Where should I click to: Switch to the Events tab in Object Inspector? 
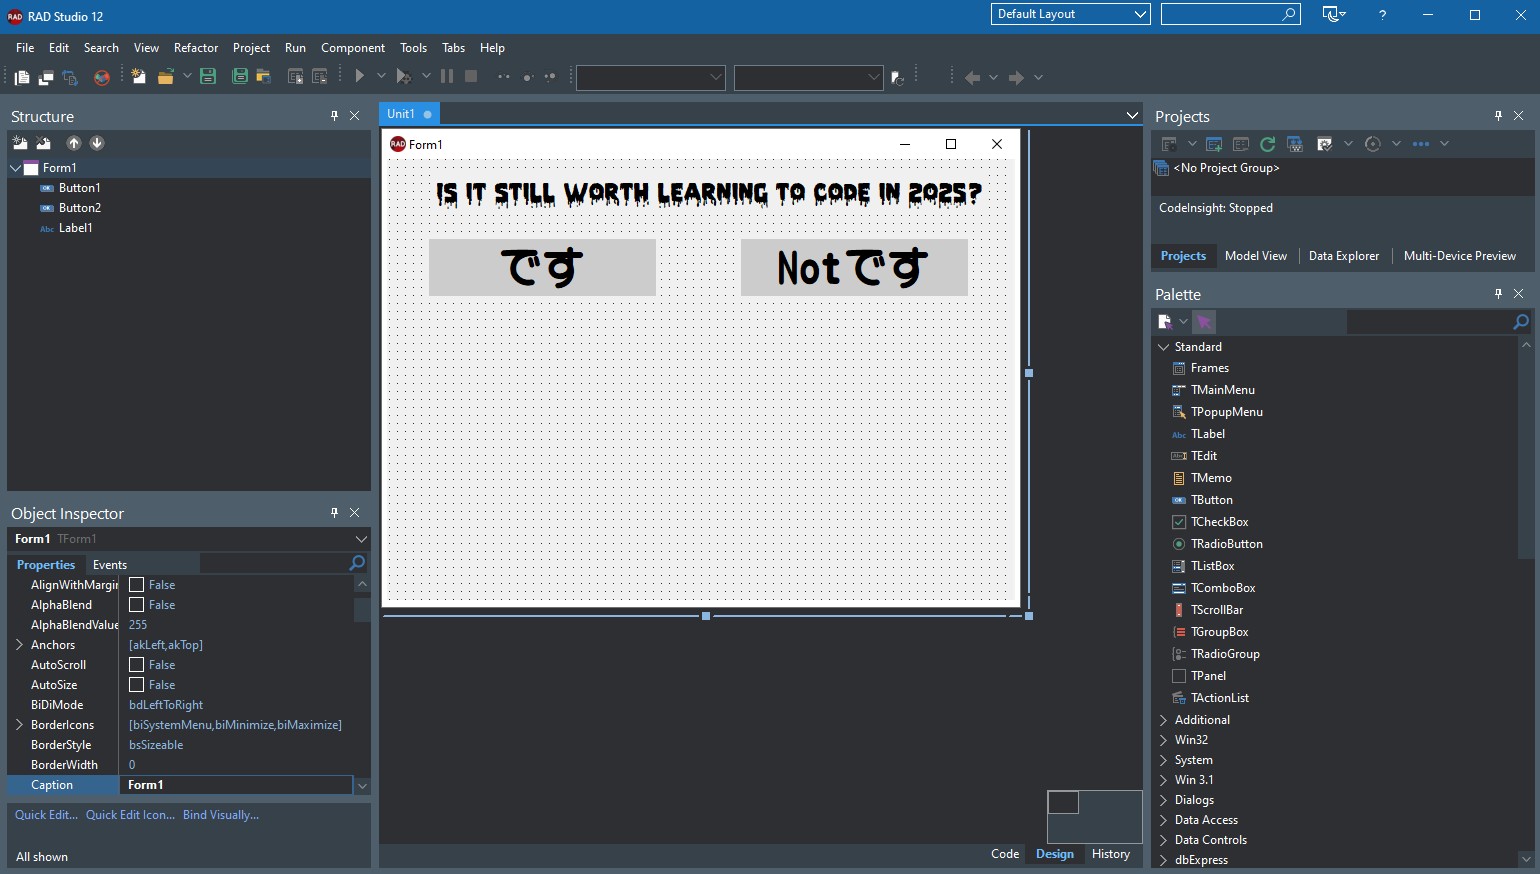click(110, 565)
